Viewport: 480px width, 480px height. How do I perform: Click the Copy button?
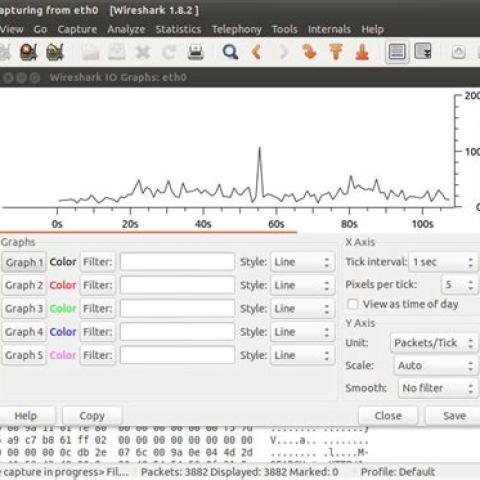click(x=92, y=416)
